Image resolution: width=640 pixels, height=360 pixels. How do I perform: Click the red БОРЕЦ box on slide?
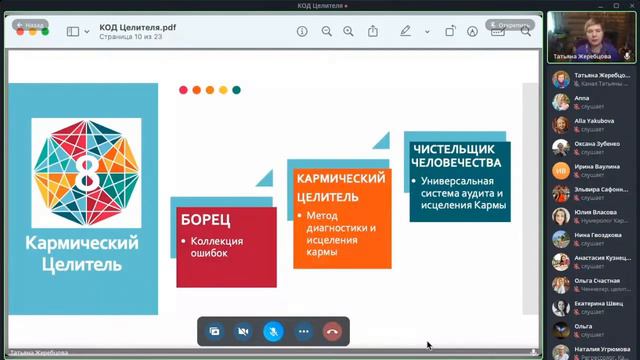tap(227, 247)
